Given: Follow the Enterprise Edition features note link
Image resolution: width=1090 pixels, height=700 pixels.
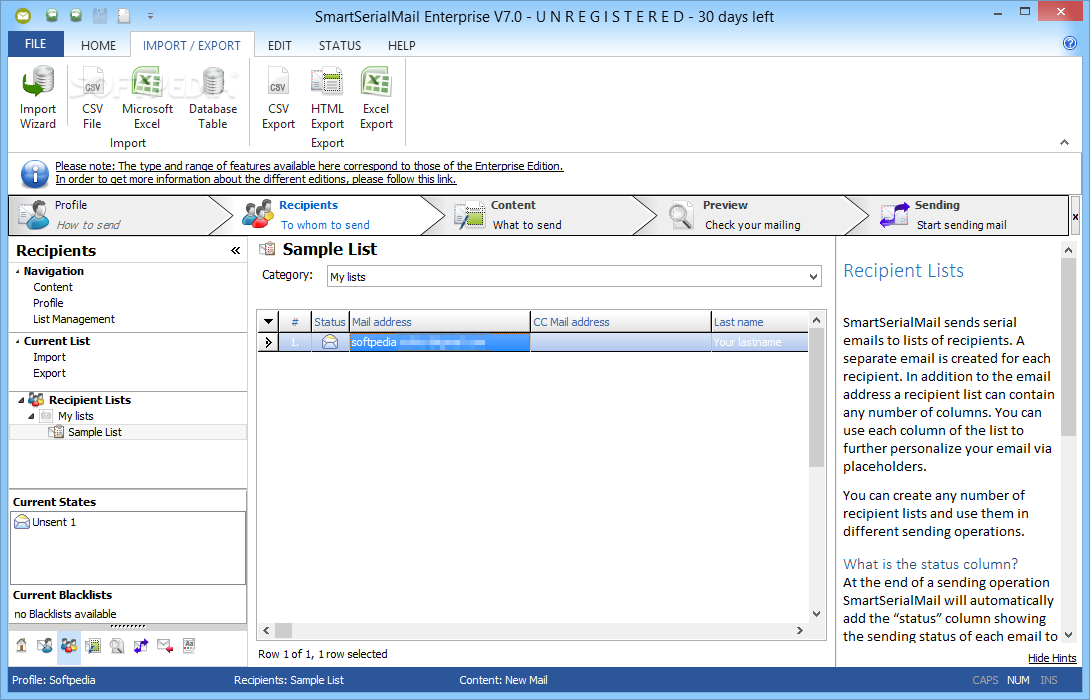Looking at the screenshot, I should [x=309, y=166].
